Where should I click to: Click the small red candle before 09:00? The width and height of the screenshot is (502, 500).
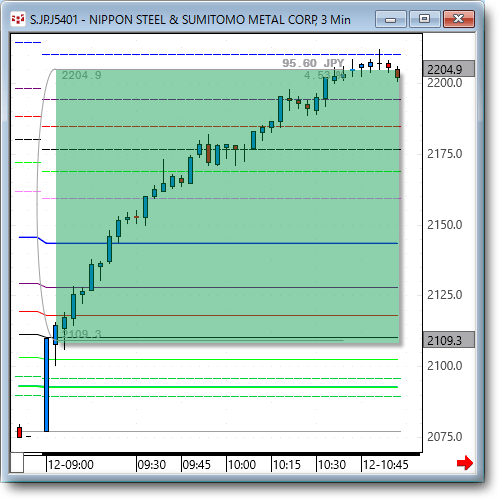(19, 432)
